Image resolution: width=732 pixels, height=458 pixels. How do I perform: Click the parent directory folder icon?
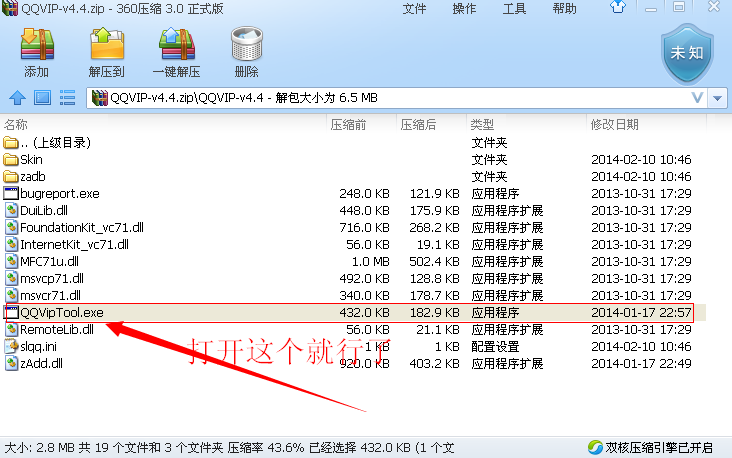pyautogui.click(x=11, y=142)
